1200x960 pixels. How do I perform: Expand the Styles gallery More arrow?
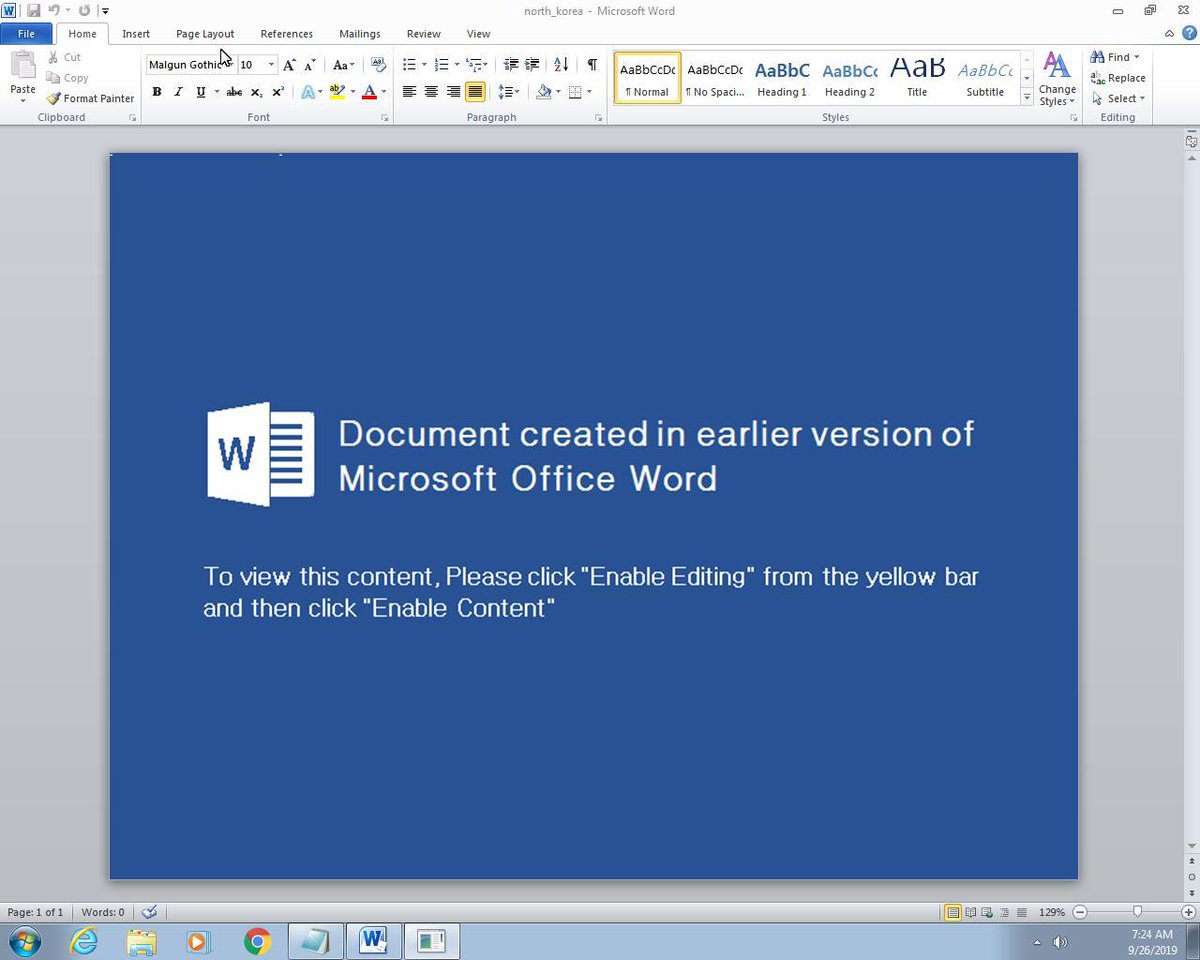(x=1027, y=98)
